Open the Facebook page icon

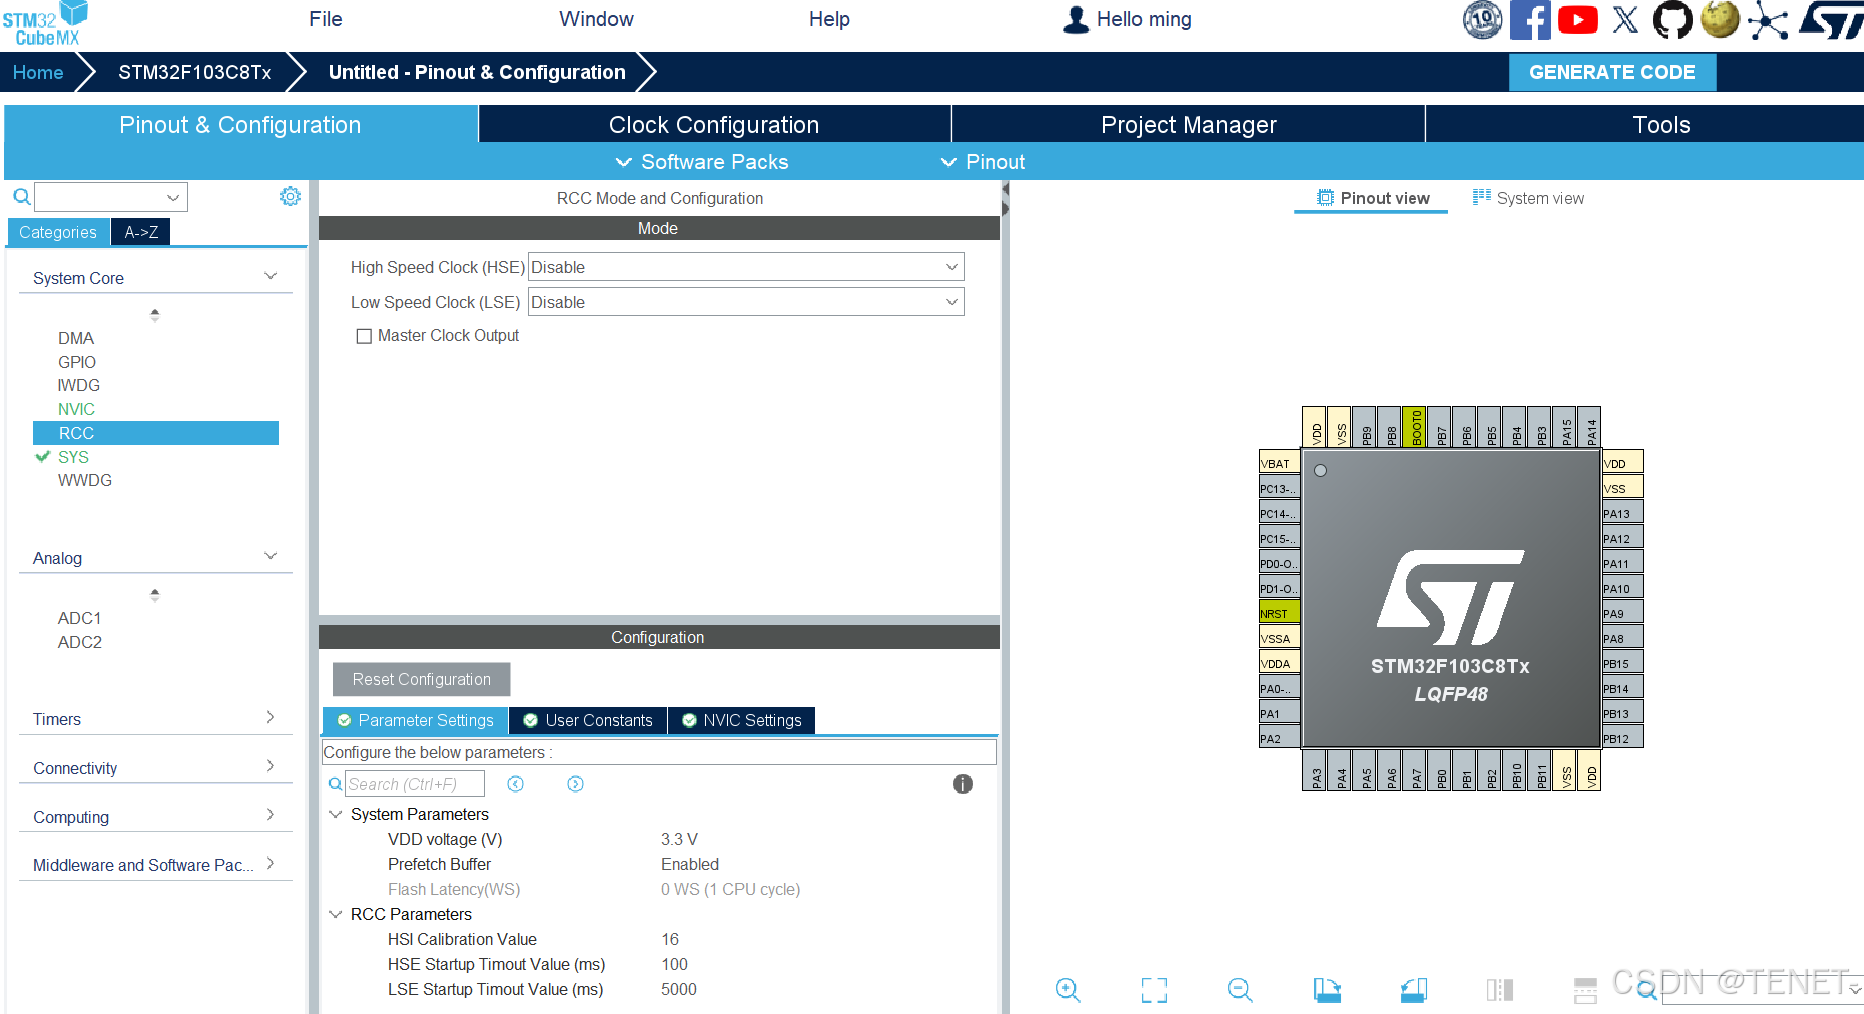[x=1530, y=20]
